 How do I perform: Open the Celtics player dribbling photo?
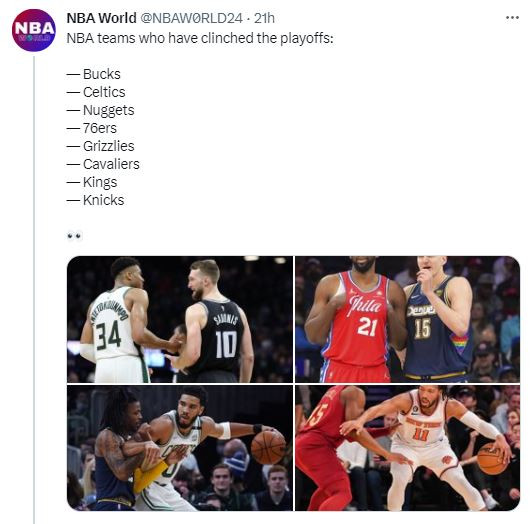(180, 448)
